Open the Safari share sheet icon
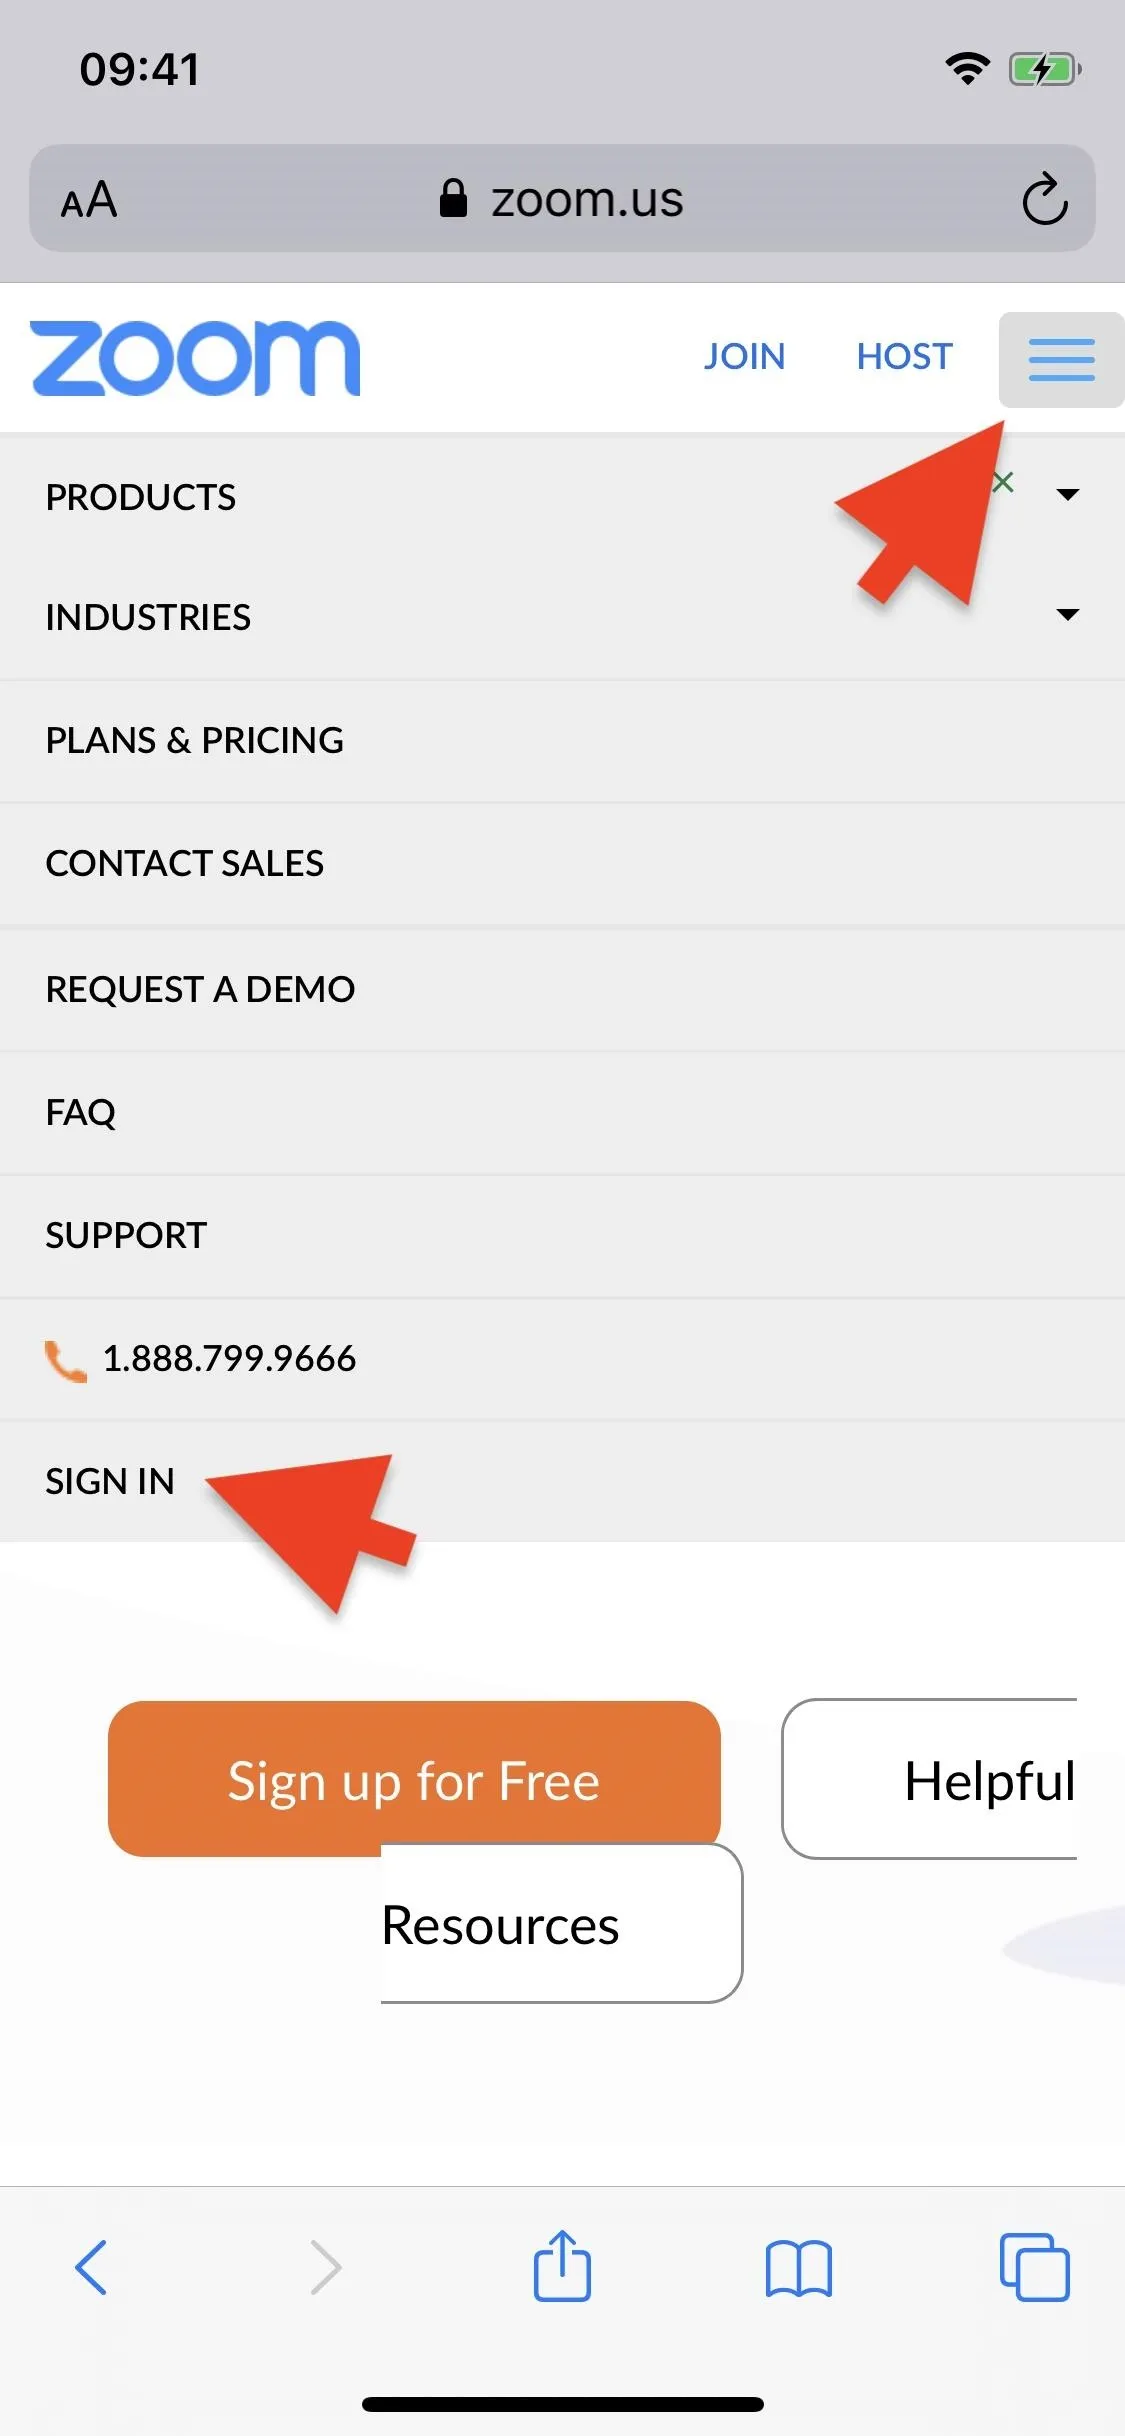The width and height of the screenshot is (1125, 2436). pyautogui.click(x=562, y=2265)
